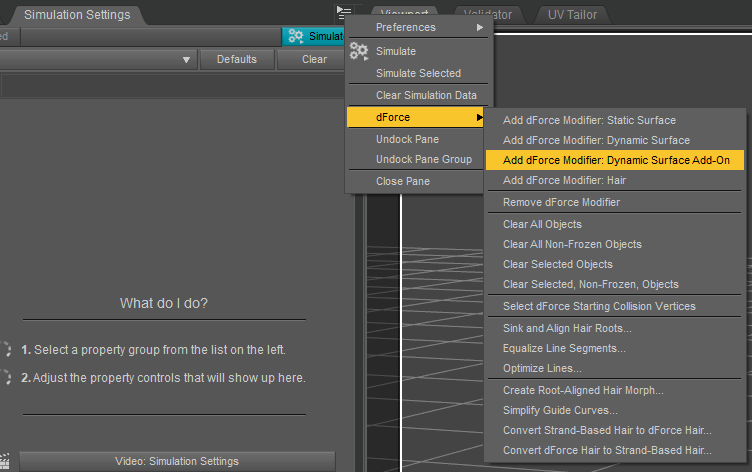Select Clear All Non-Frozen Objects
The image size is (752, 472).
(614, 245)
